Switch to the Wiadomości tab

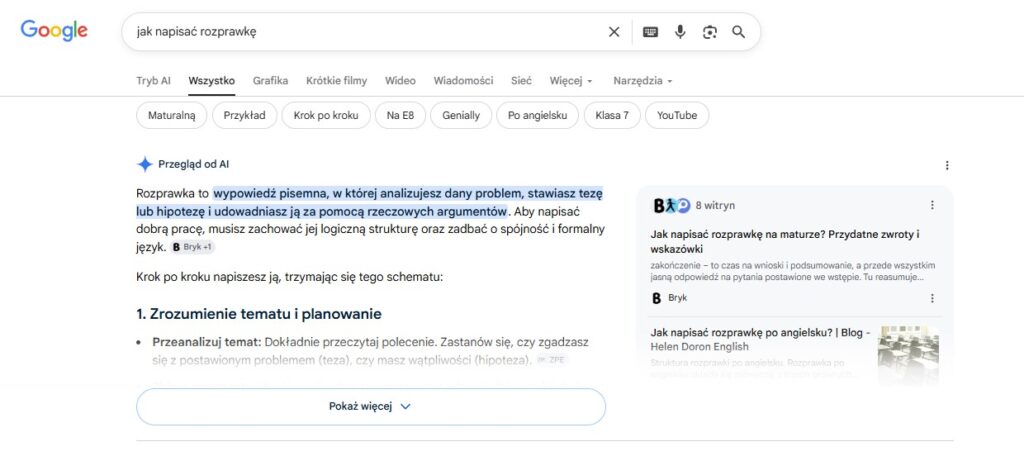click(x=463, y=81)
